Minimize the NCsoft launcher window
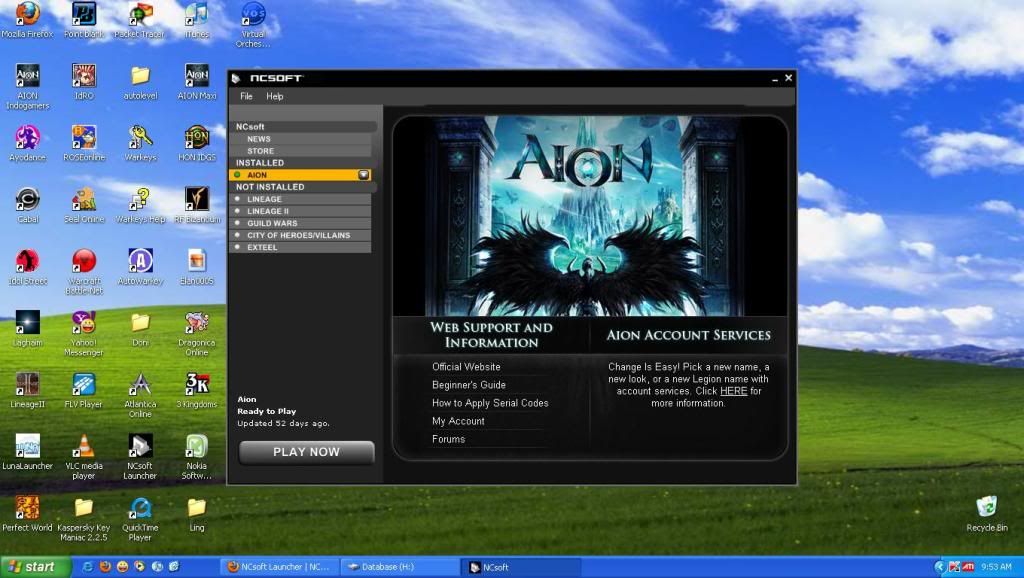This screenshot has height=578, width=1024. pyautogui.click(x=775, y=78)
